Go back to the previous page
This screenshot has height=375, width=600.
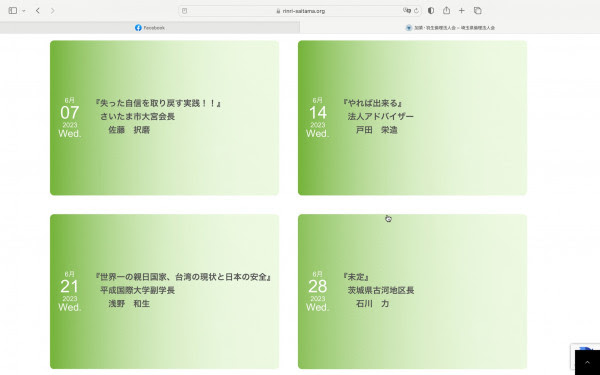pyautogui.click(x=38, y=11)
